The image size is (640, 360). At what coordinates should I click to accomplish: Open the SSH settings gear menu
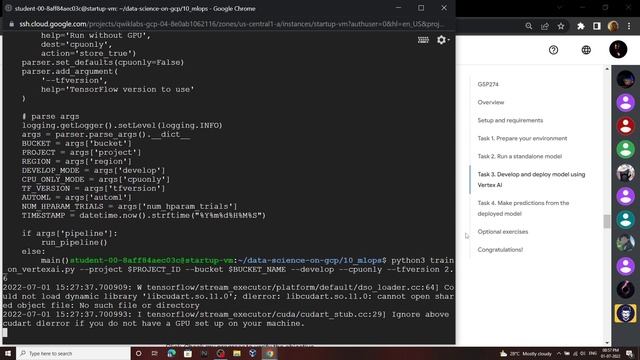tap(442, 40)
